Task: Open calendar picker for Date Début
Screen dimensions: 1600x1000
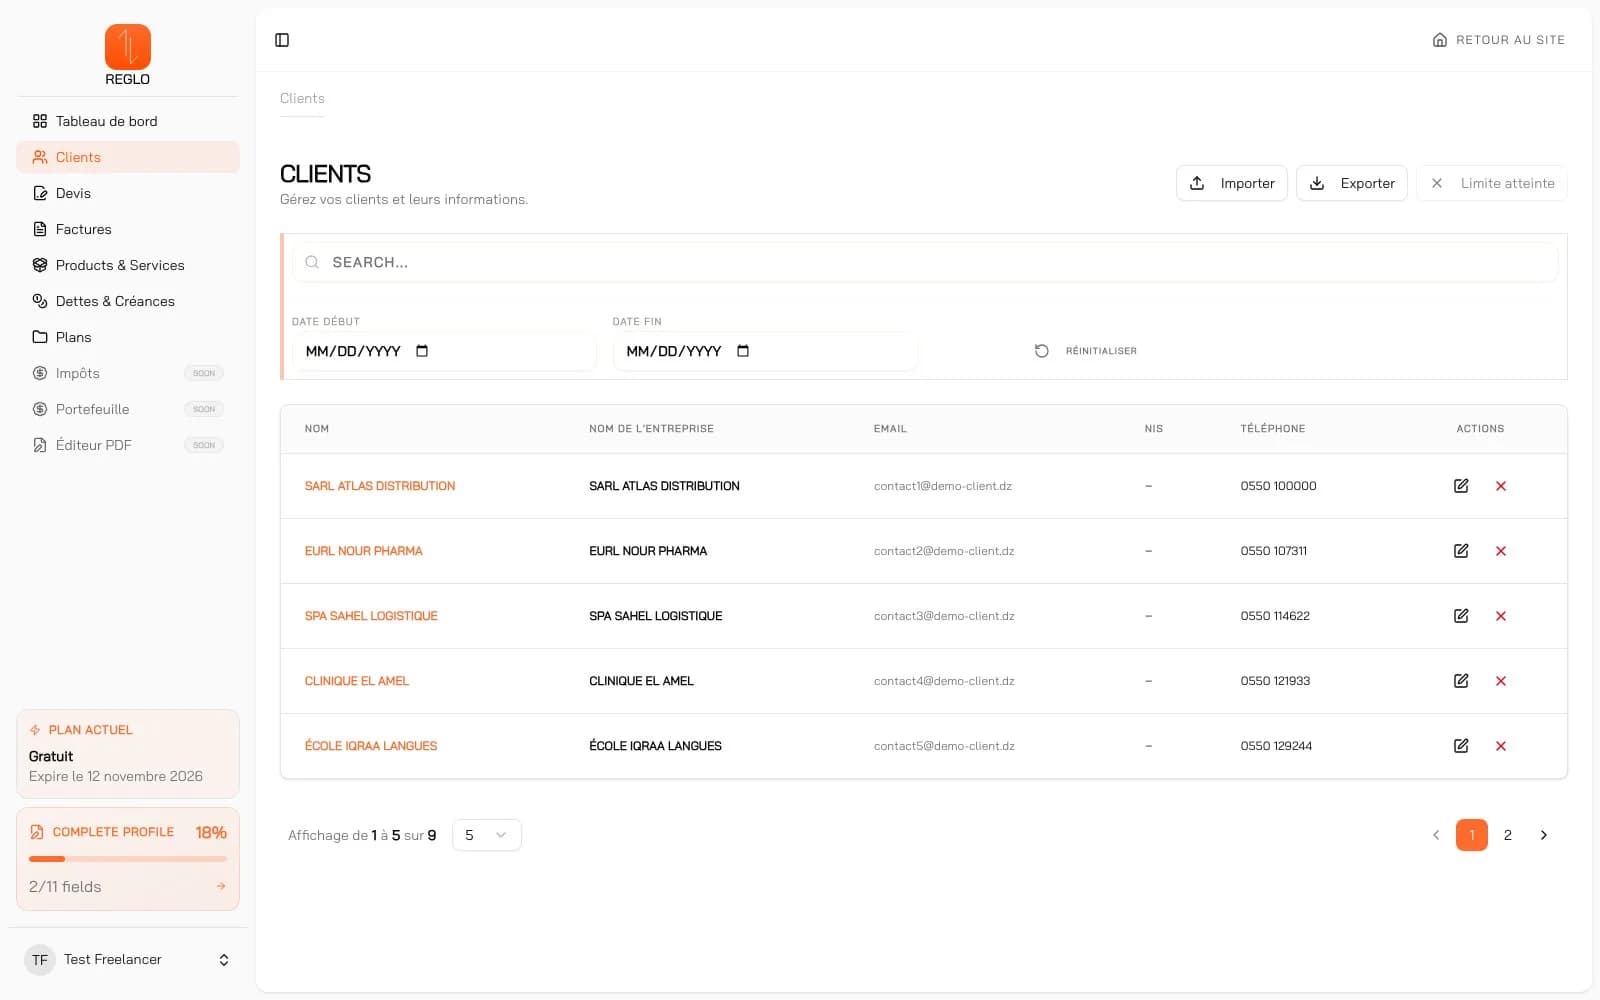Action: [422, 351]
